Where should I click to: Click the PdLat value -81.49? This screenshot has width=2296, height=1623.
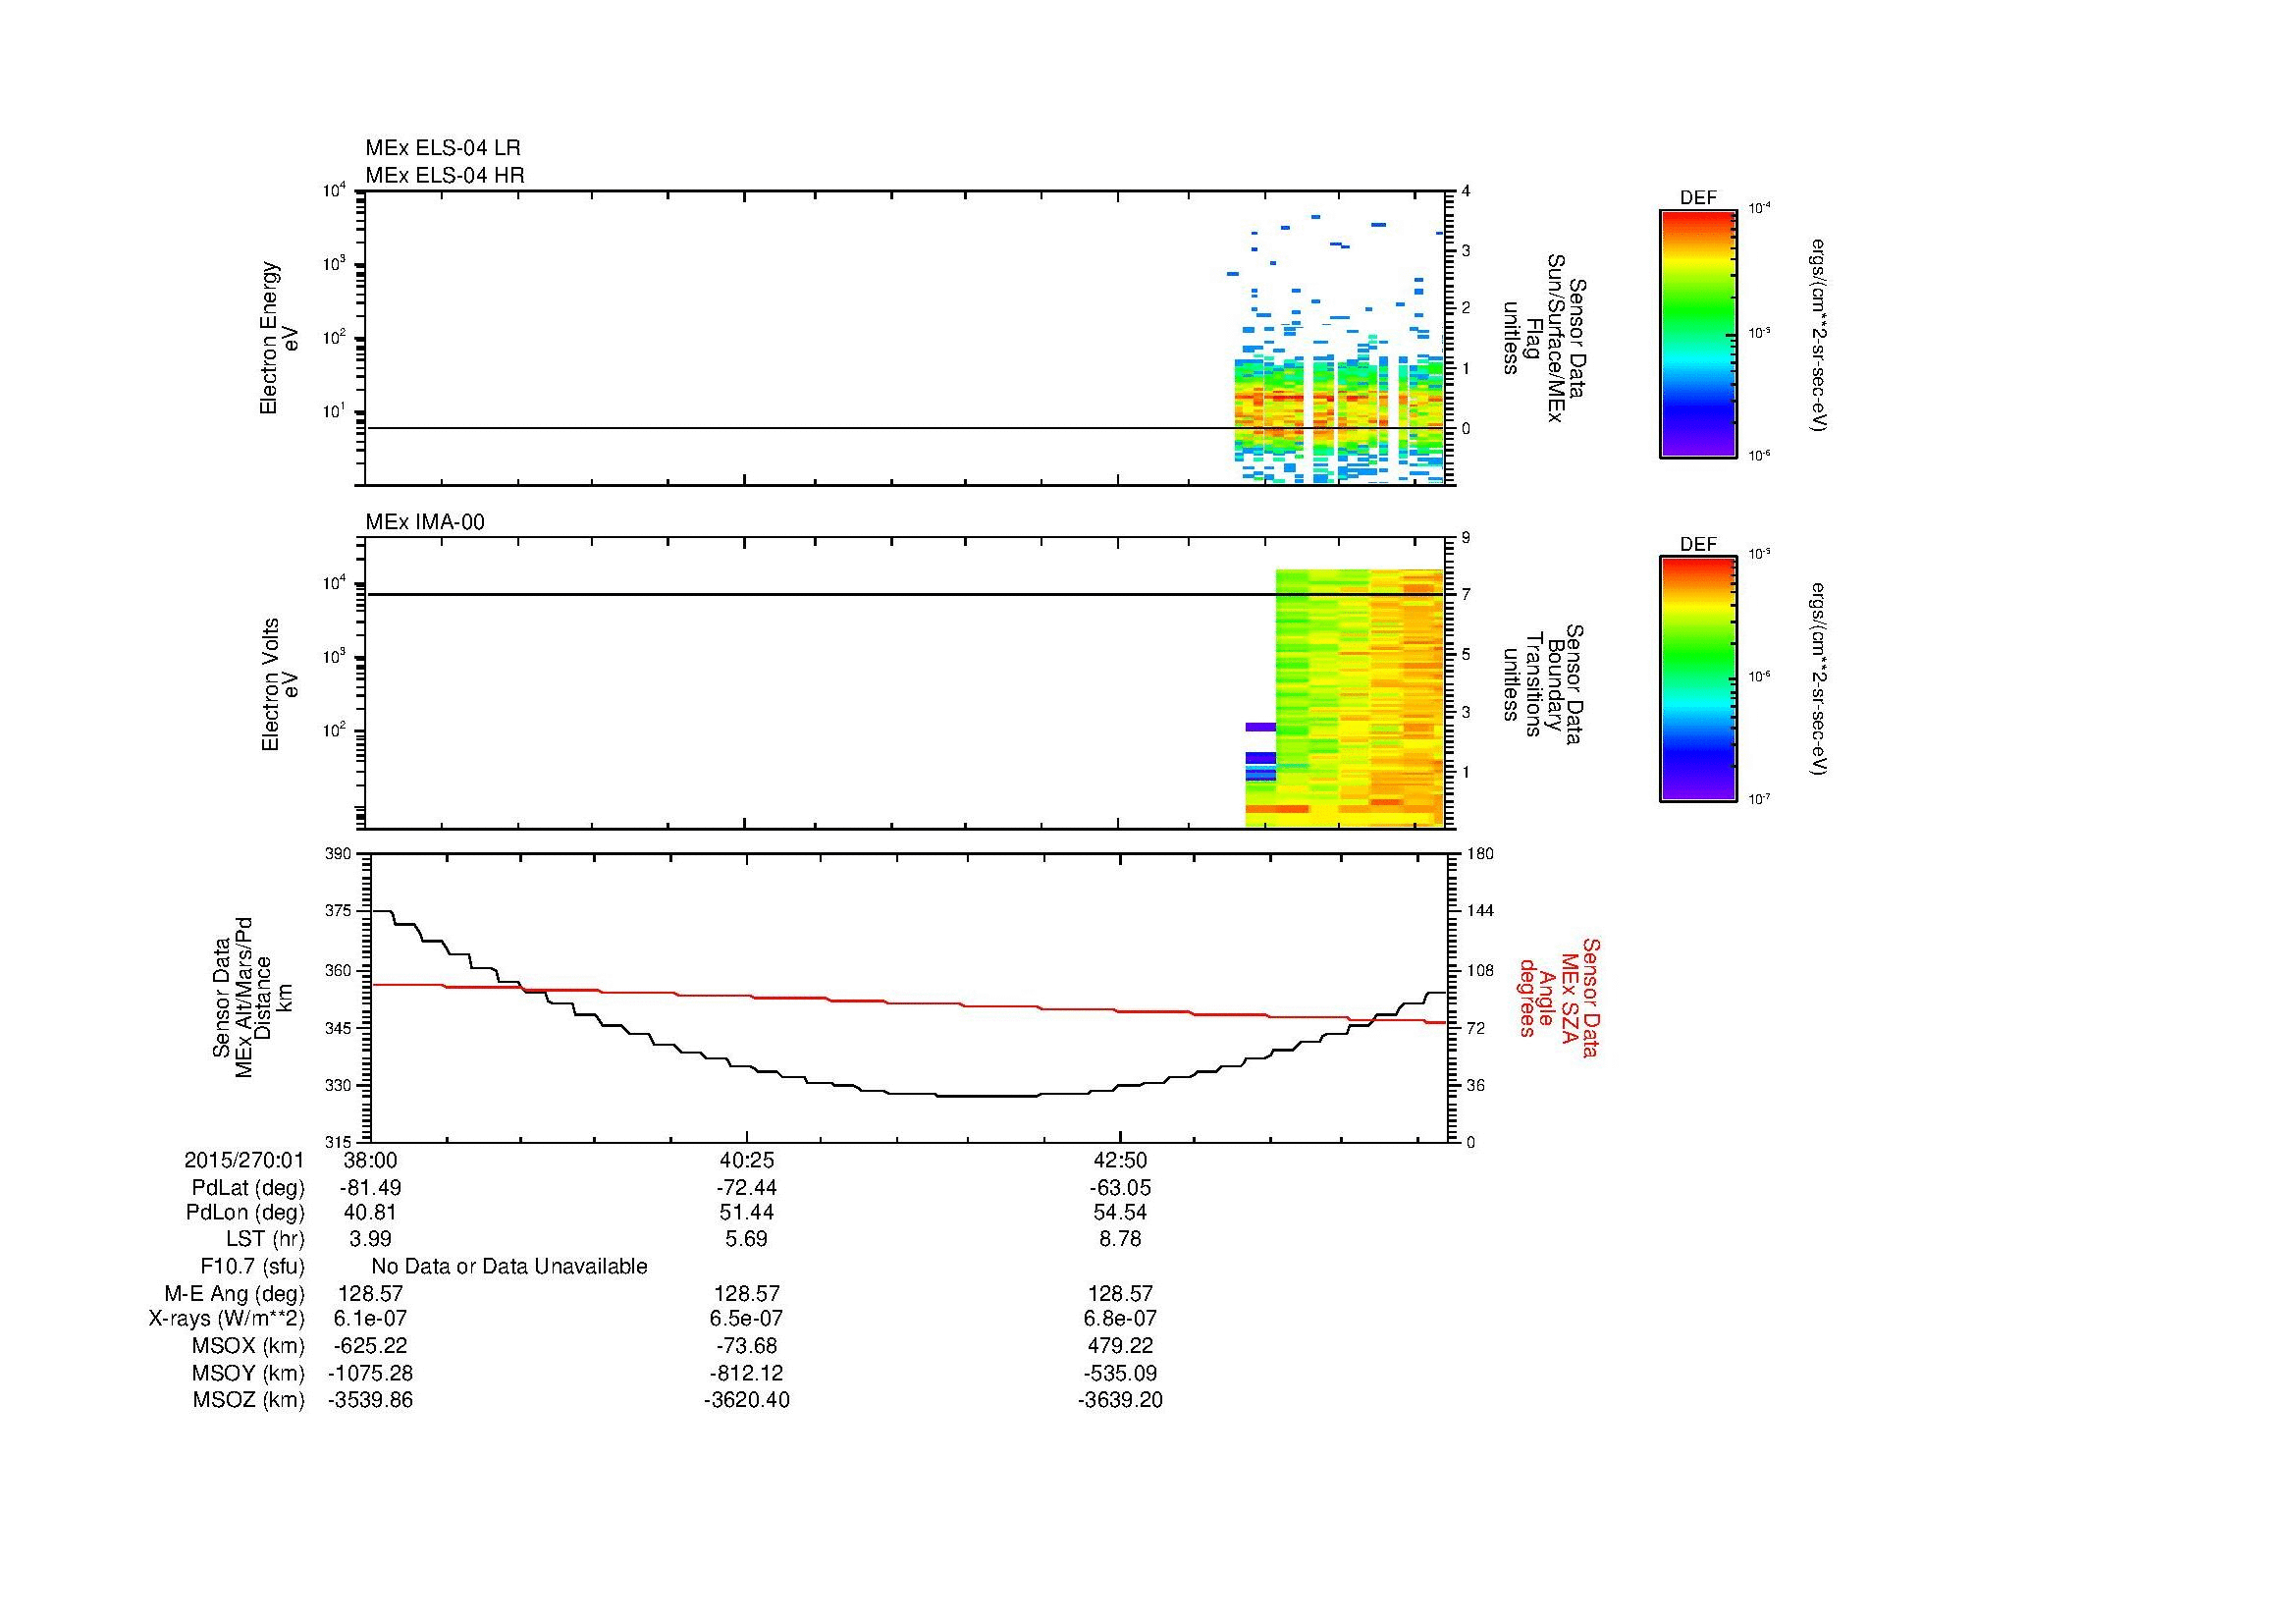371,1188
